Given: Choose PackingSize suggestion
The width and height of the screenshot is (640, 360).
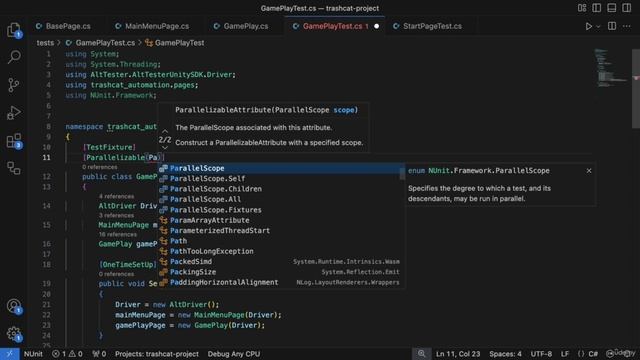Looking at the screenshot, I should pos(281,272).
